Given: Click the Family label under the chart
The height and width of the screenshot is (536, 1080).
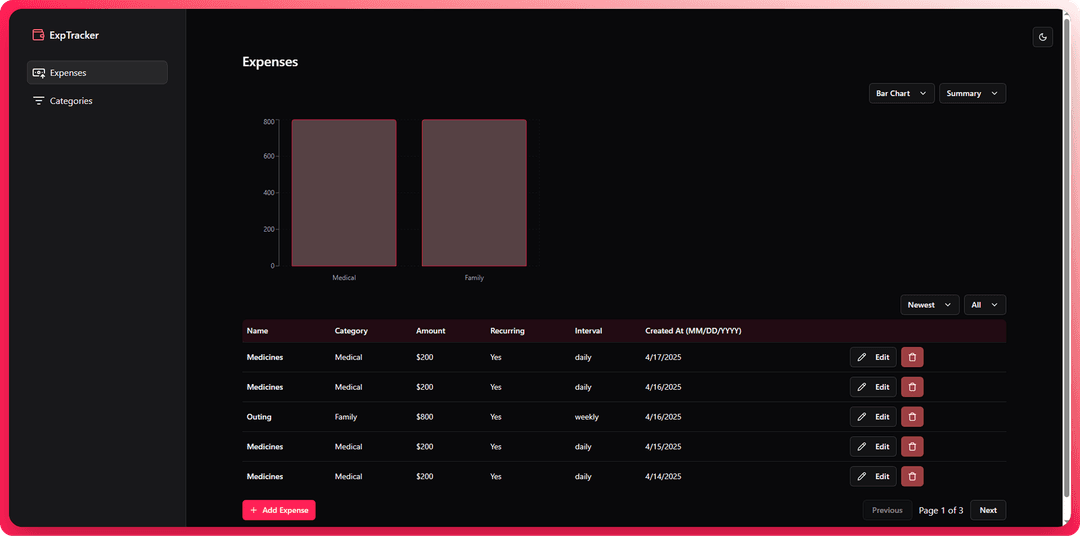Looking at the screenshot, I should click(474, 278).
